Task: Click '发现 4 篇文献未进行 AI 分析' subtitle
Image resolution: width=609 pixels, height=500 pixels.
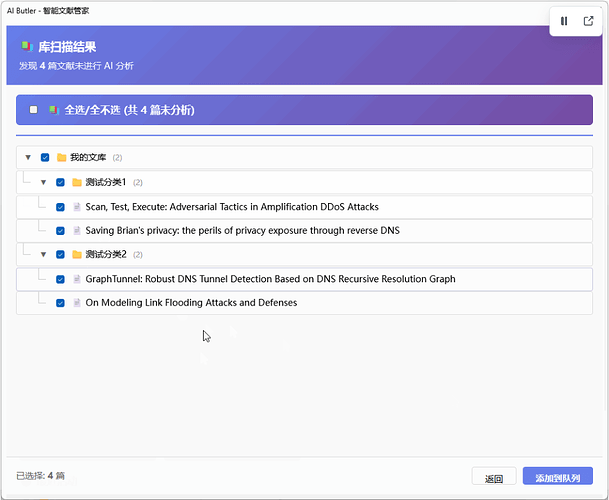Action: click(x=76, y=66)
